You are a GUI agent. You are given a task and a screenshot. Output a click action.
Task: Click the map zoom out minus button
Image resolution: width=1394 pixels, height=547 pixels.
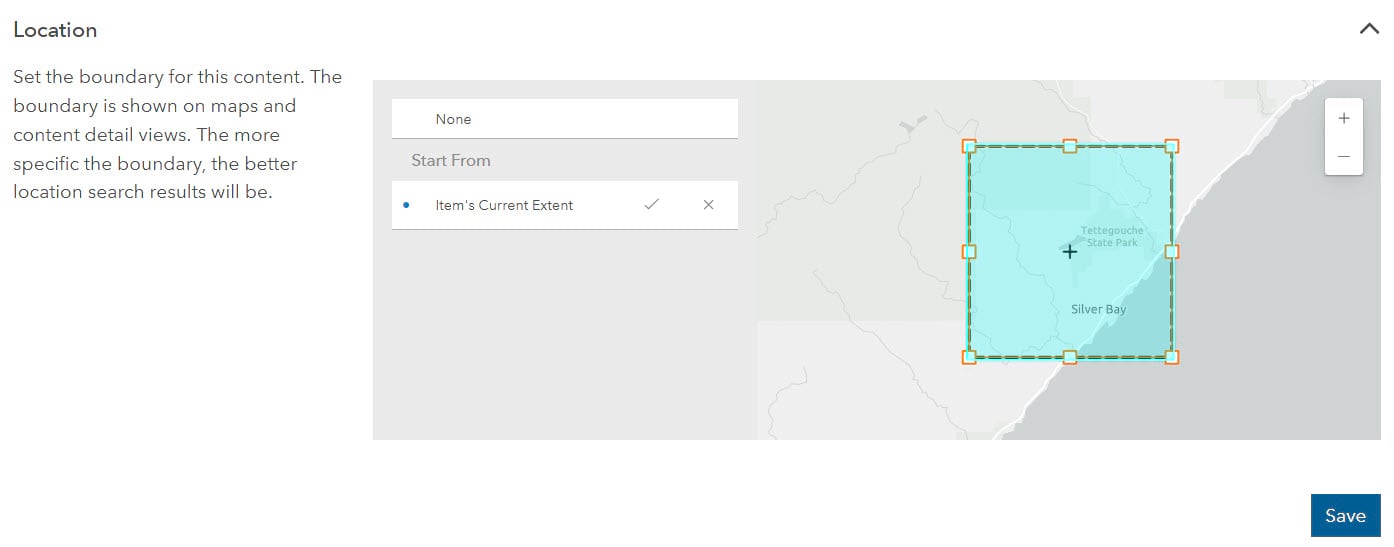click(x=1343, y=156)
